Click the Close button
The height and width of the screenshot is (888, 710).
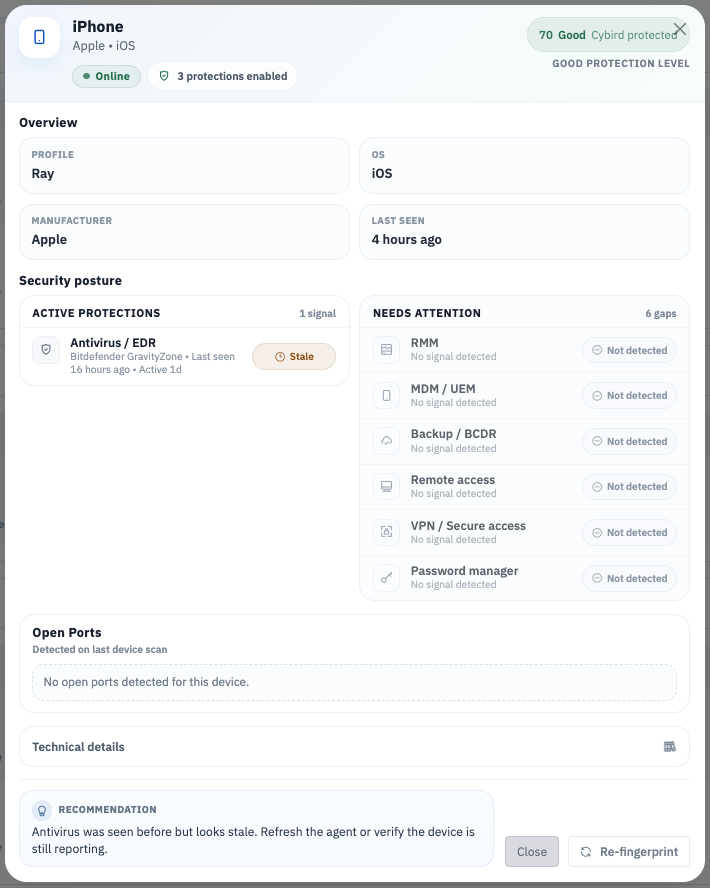(532, 851)
